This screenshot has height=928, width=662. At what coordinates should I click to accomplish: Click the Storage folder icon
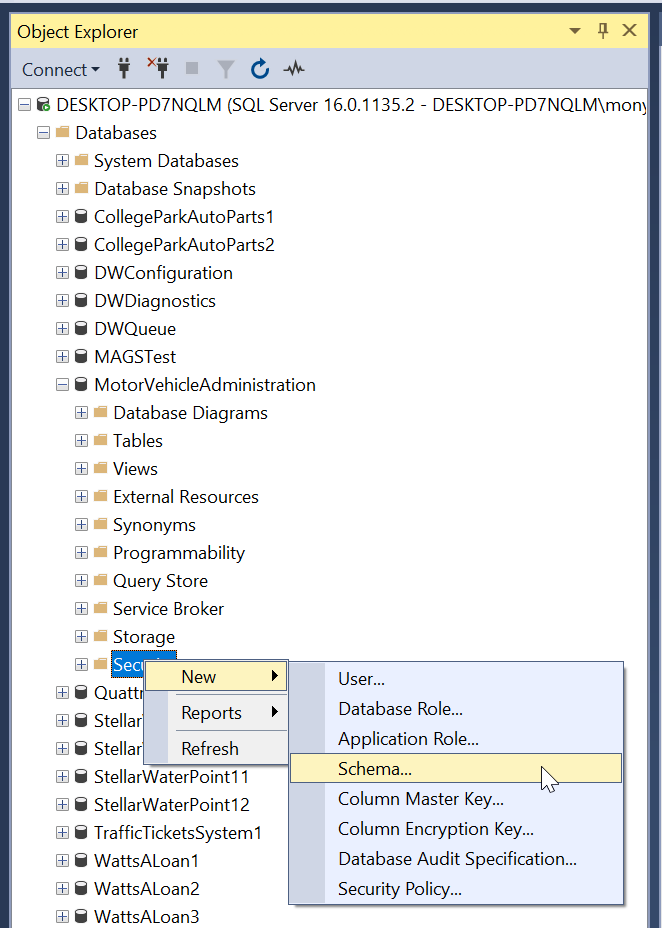click(101, 636)
